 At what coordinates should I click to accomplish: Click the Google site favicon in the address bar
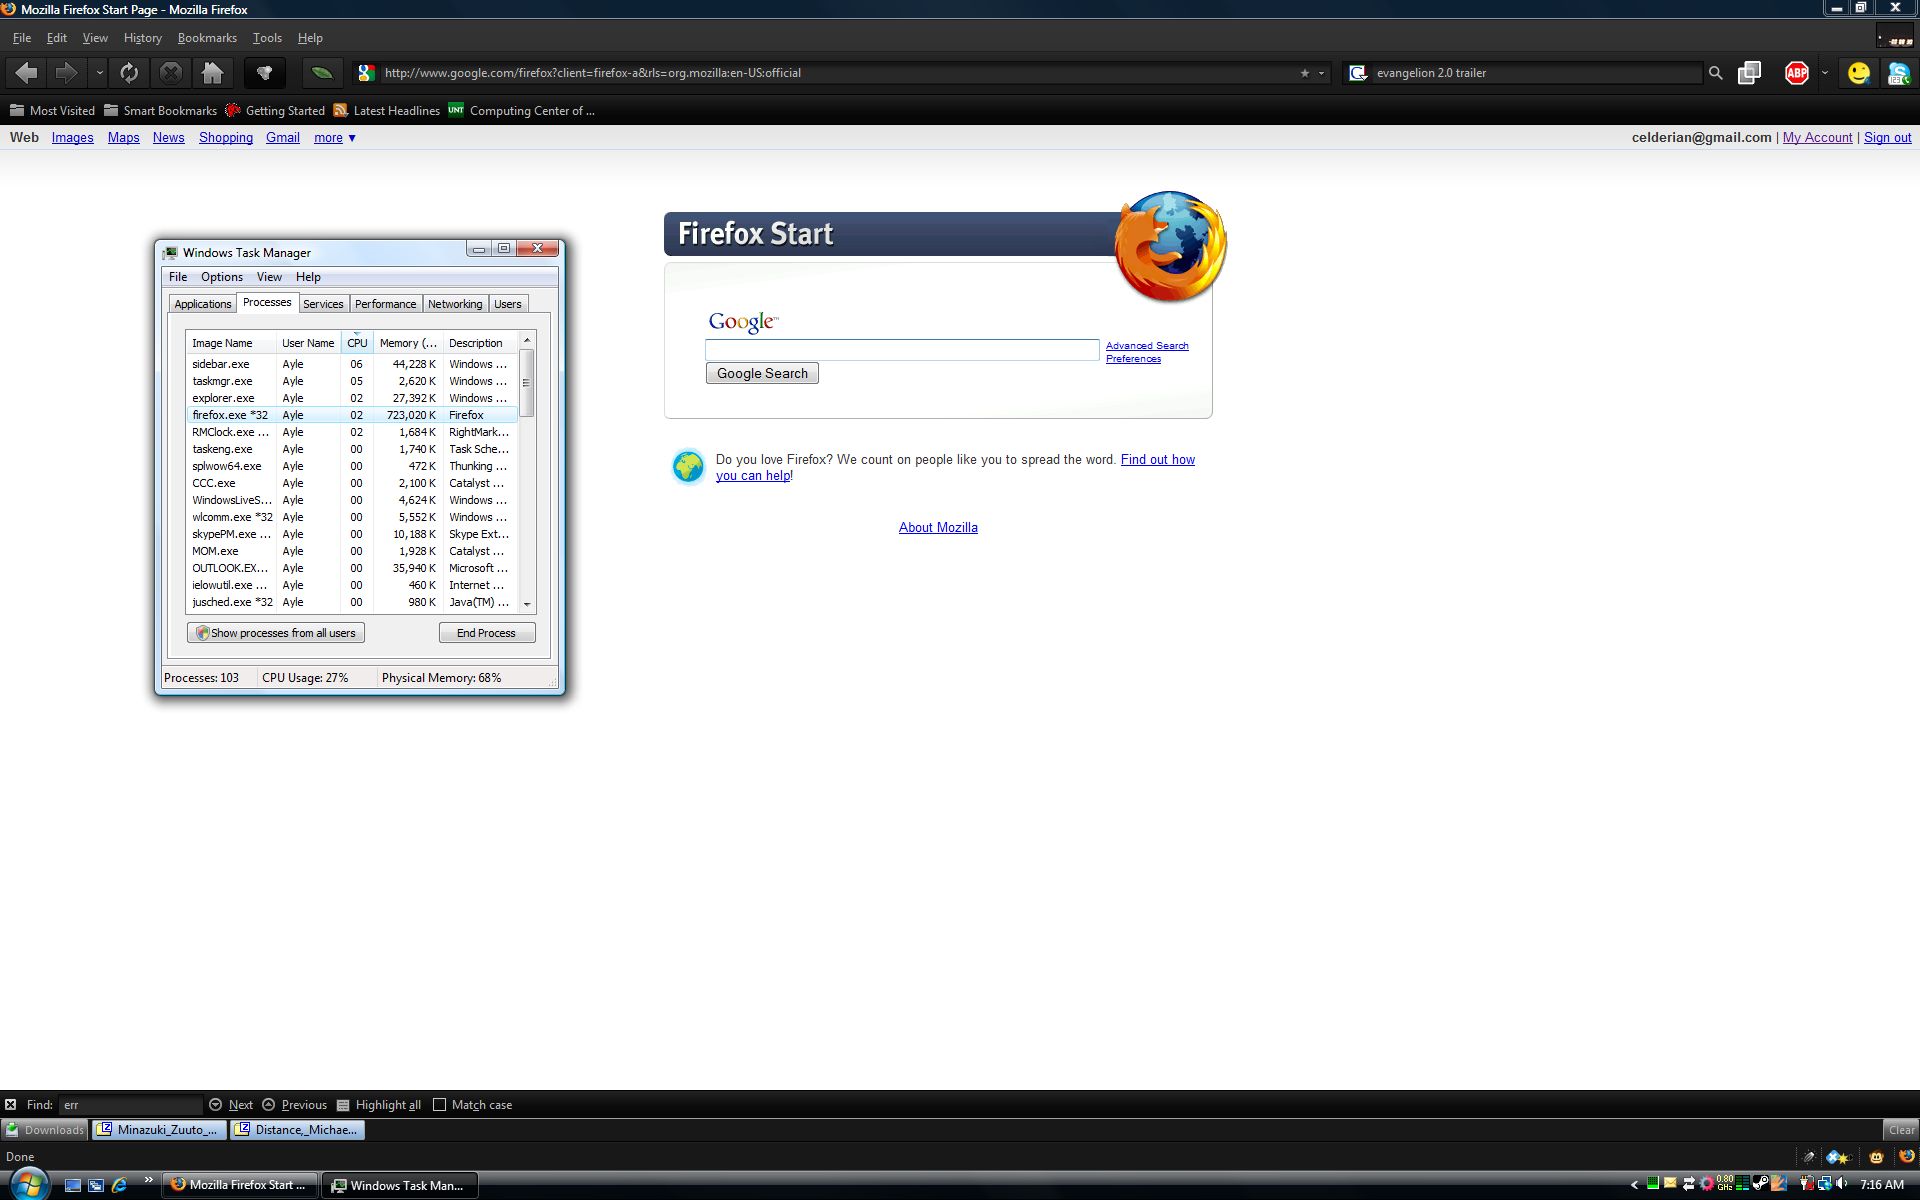pos(366,73)
